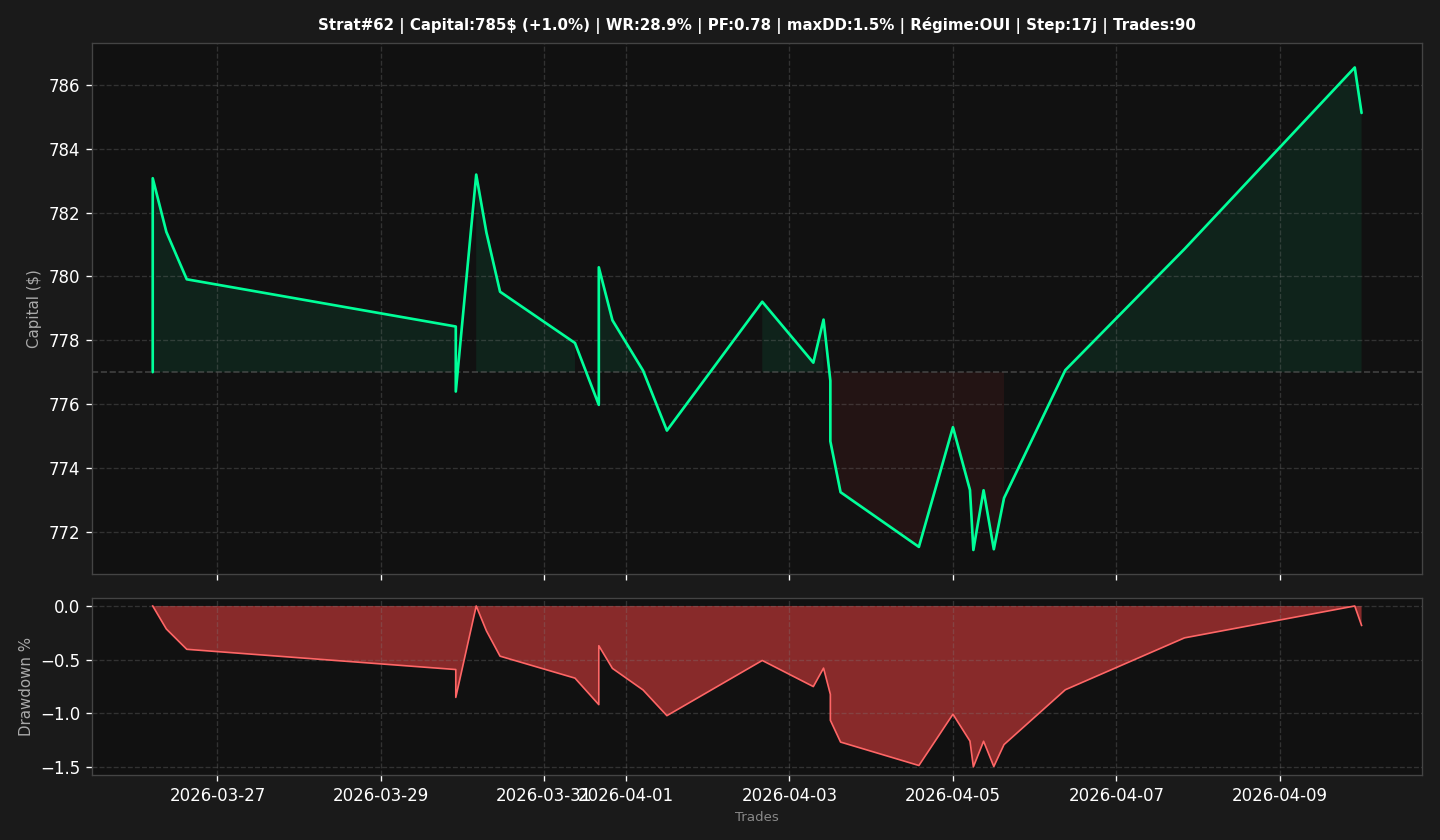
Task: Click the 2026-03-29 date label
Action: (381, 795)
